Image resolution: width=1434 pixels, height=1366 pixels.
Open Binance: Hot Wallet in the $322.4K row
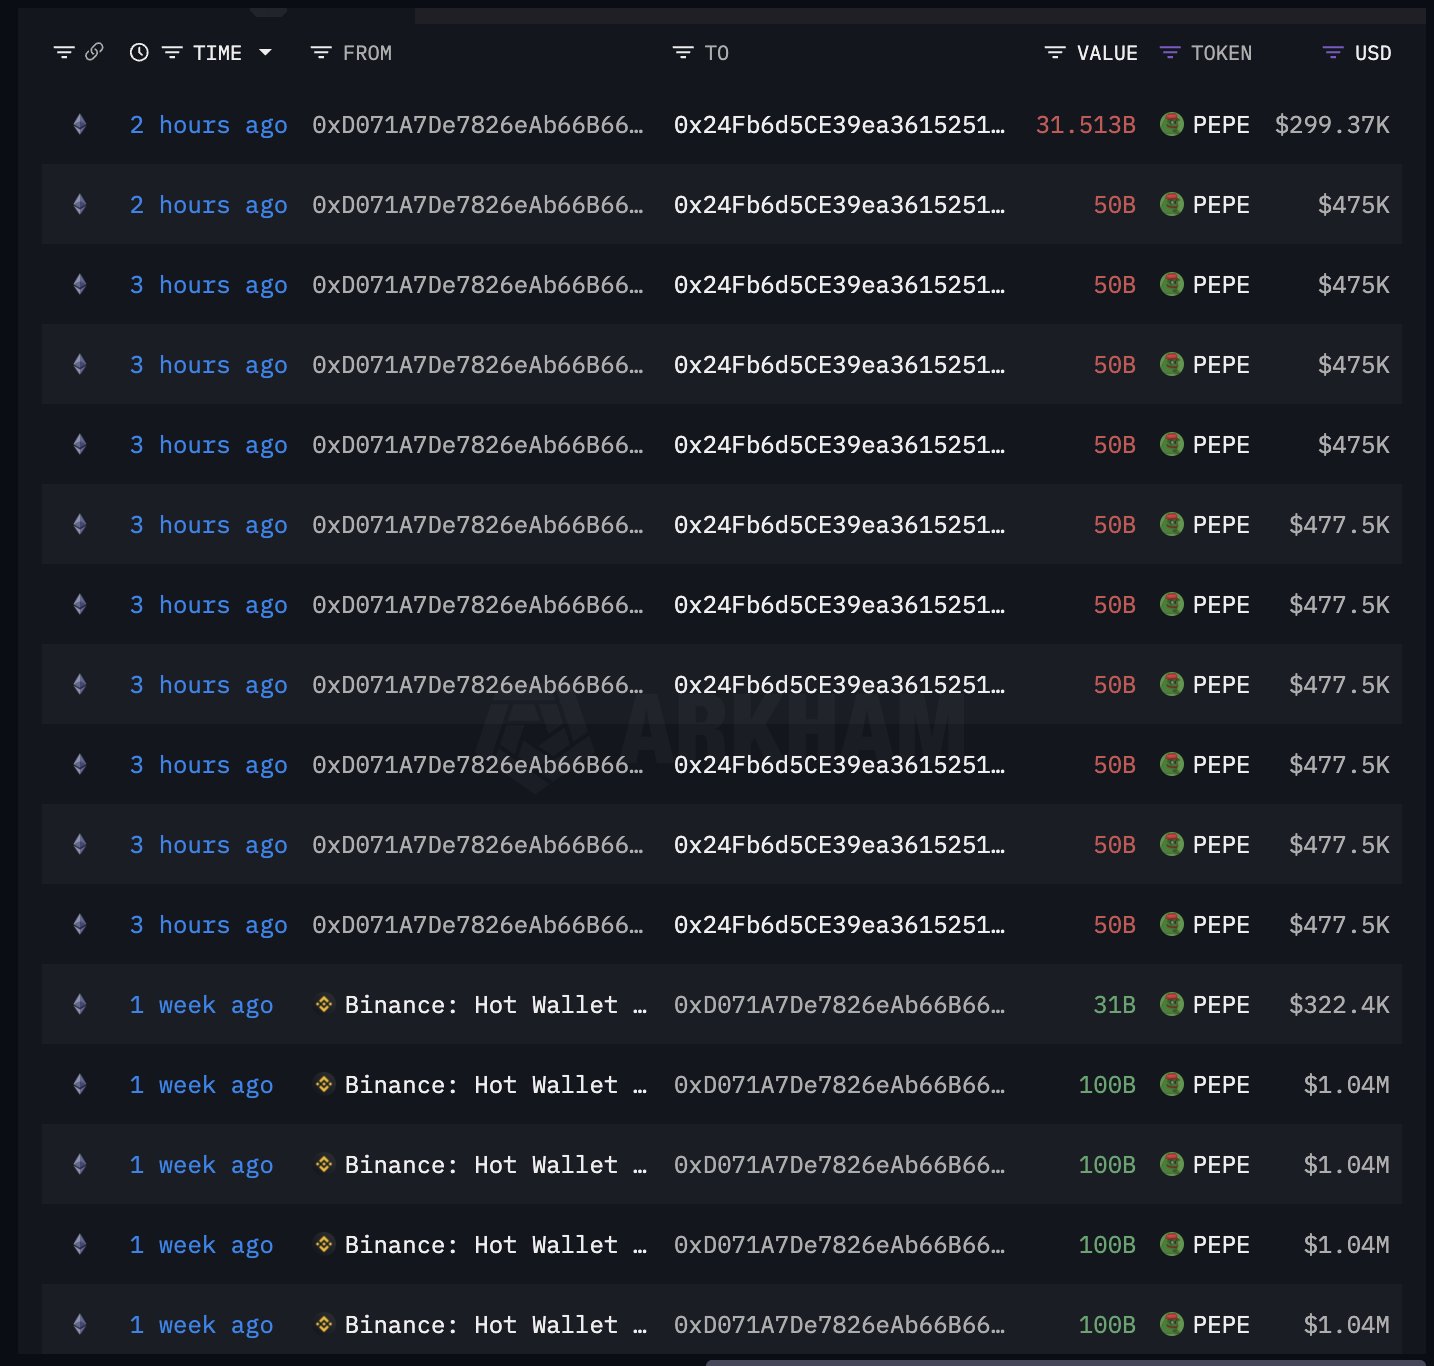coord(496,1005)
